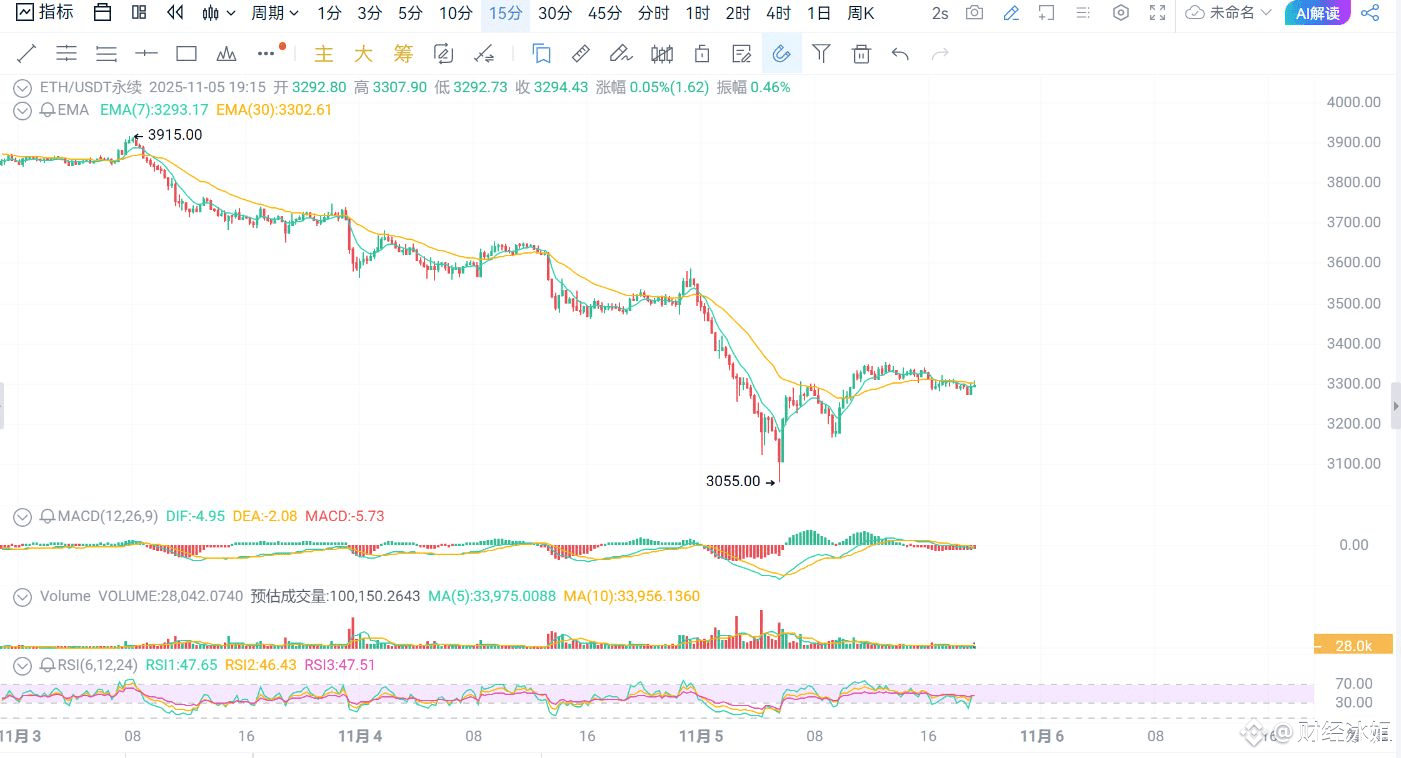Switch to the 4时 timeframe
This screenshot has width=1401, height=758.
[x=778, y=13]
